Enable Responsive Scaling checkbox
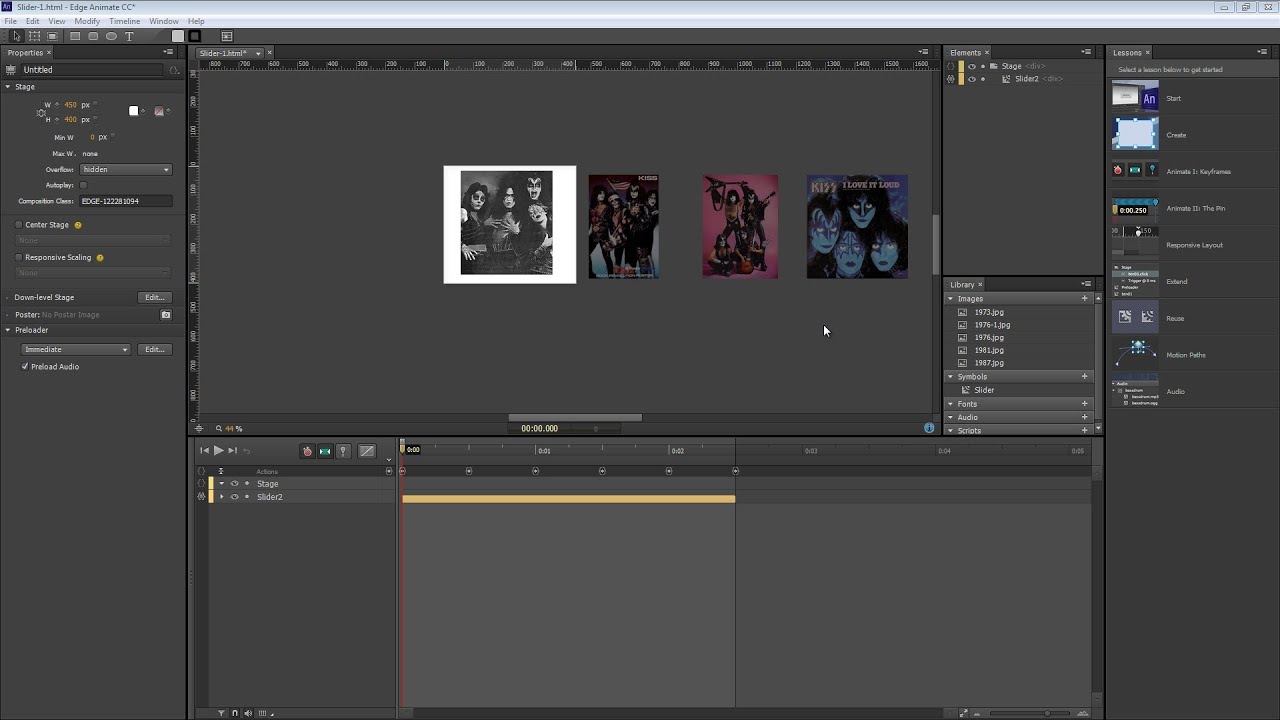The image size is (1280, 720). point(19,257)
